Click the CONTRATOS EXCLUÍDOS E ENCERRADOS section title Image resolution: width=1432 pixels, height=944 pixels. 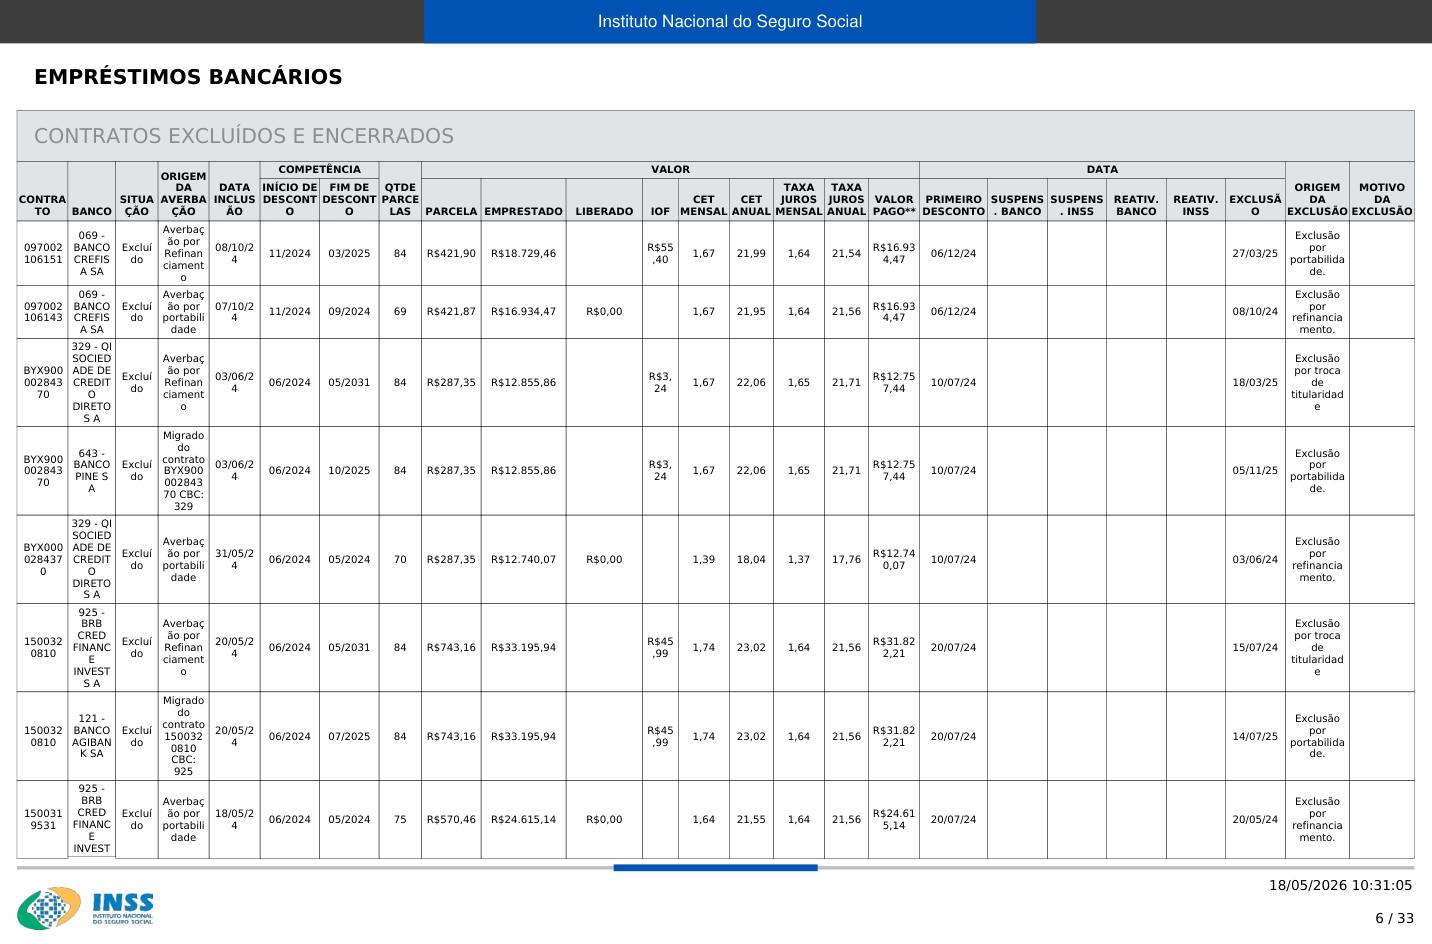[x=244, y=136]
